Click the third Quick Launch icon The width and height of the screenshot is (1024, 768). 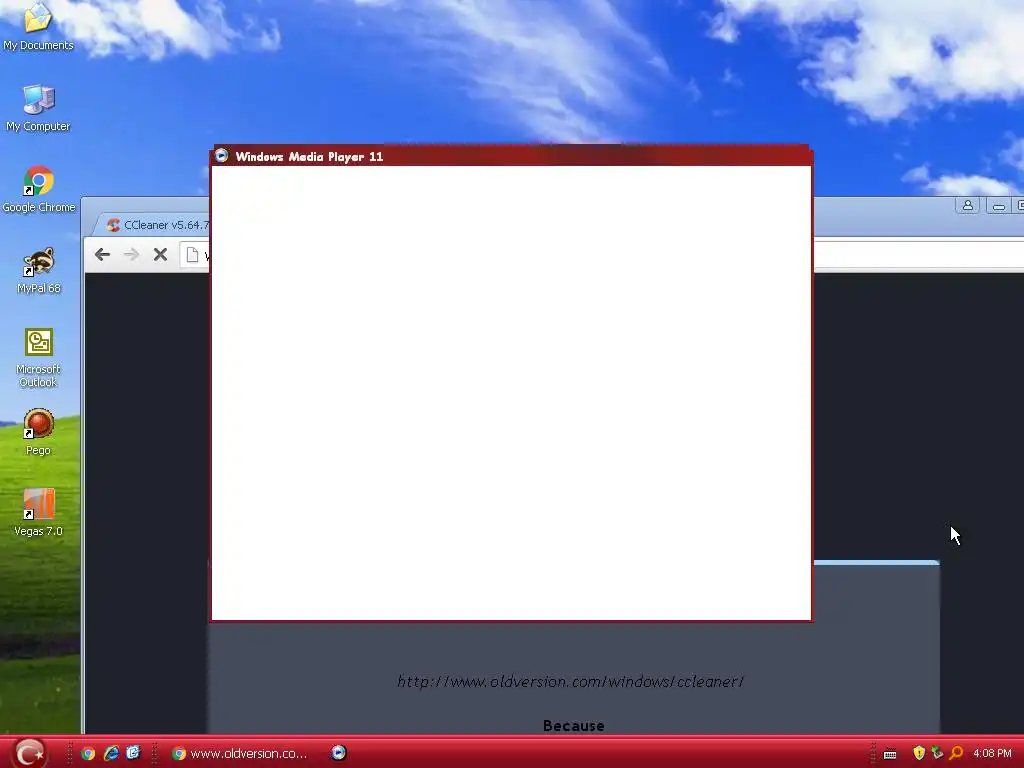(x=133, y=753)
